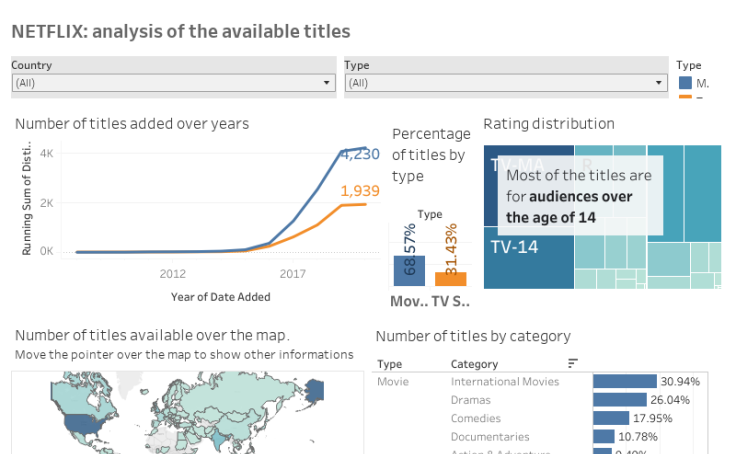
Task: Click the orange TV Show percentage bar 31.43%
Action: click(451, 279)
